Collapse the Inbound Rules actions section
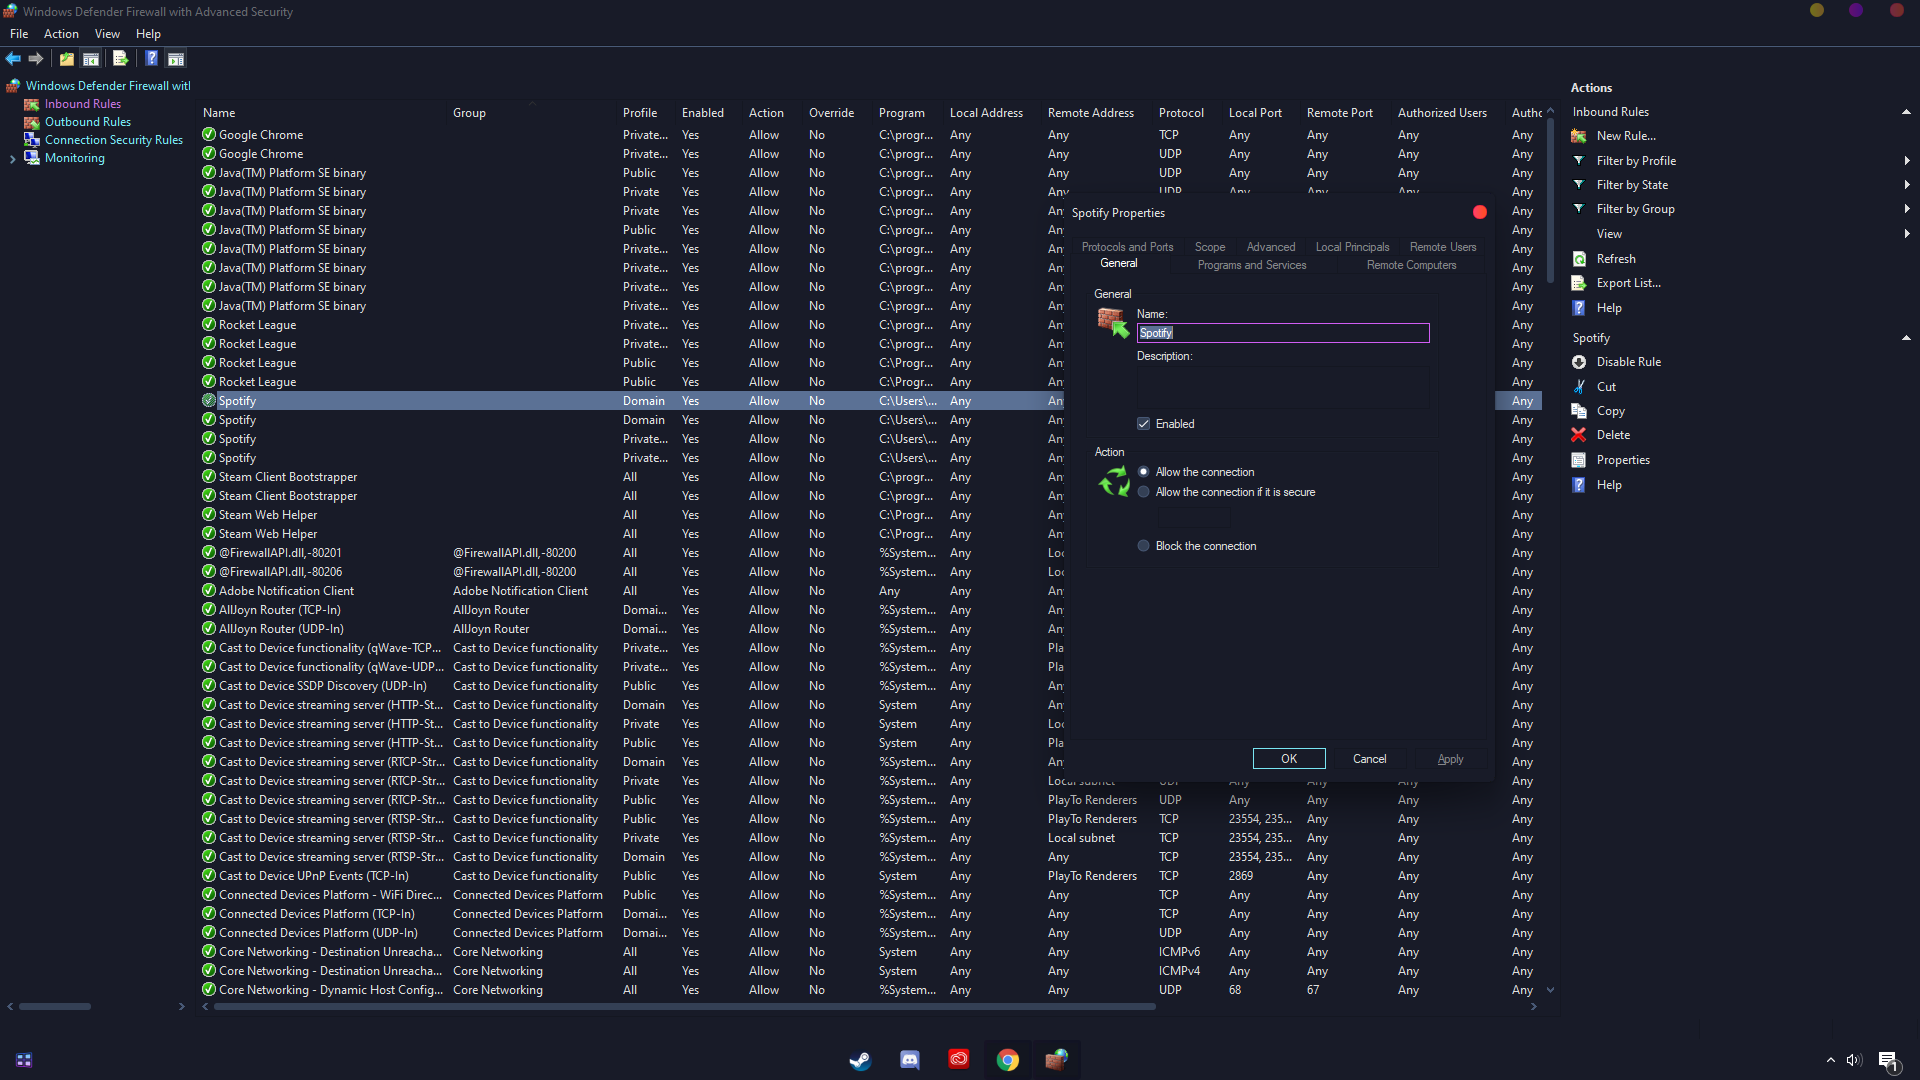The image size is (1920, 1080). coord(1906,112)
